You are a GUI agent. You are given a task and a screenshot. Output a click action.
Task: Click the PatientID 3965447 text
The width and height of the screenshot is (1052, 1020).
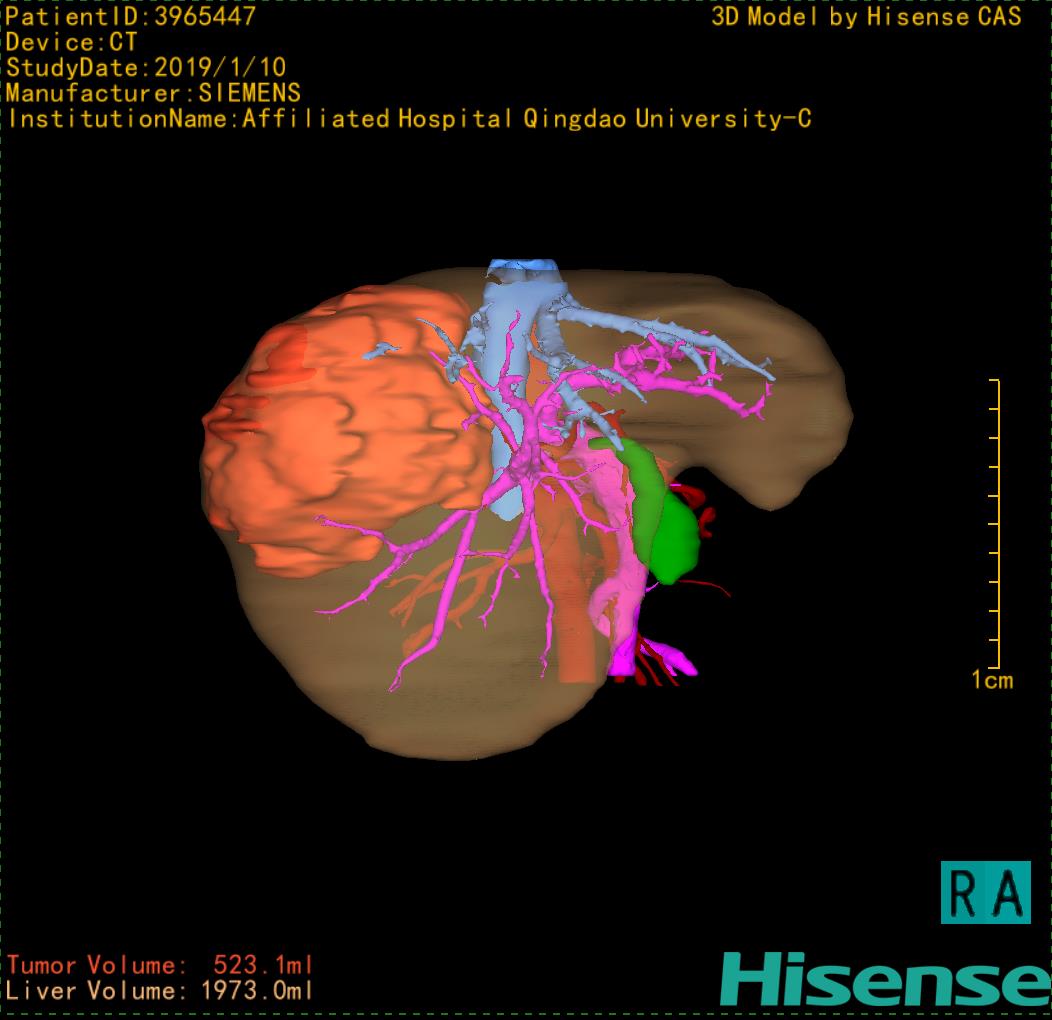(131, 16)
